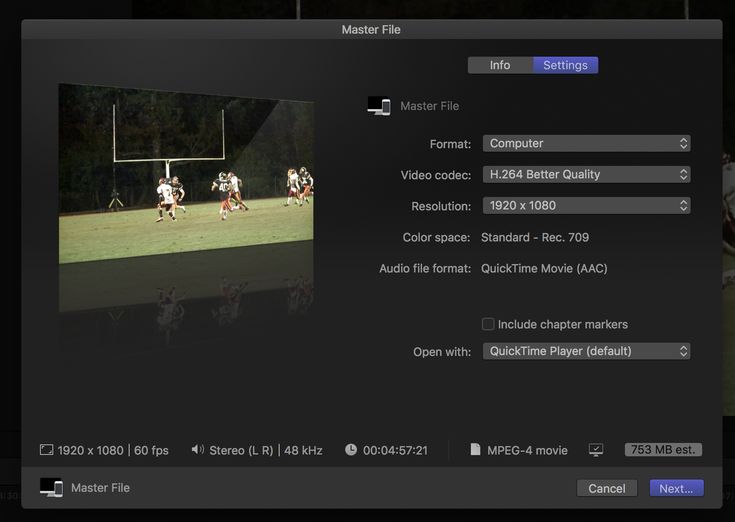This screenshot has width=735, height=522.
Task: Click the Standard - Rec. 709 color space value
Action: point(535,238)
